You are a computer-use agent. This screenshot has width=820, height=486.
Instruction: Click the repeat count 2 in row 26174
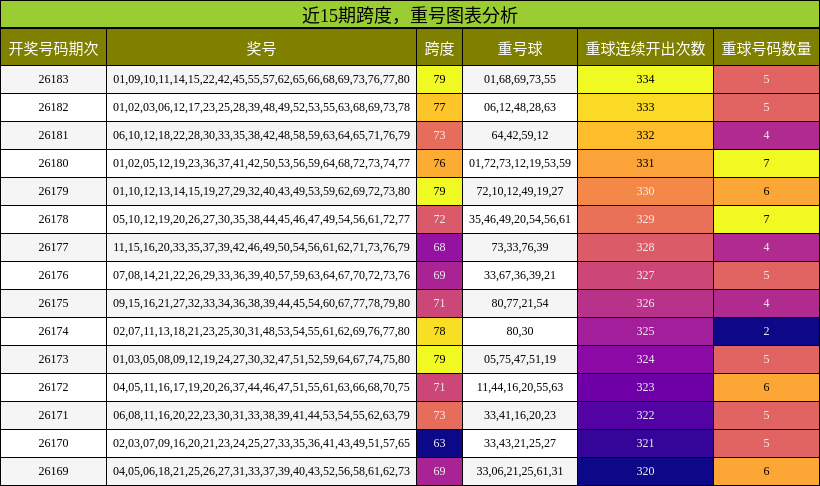tap(767, 331)
